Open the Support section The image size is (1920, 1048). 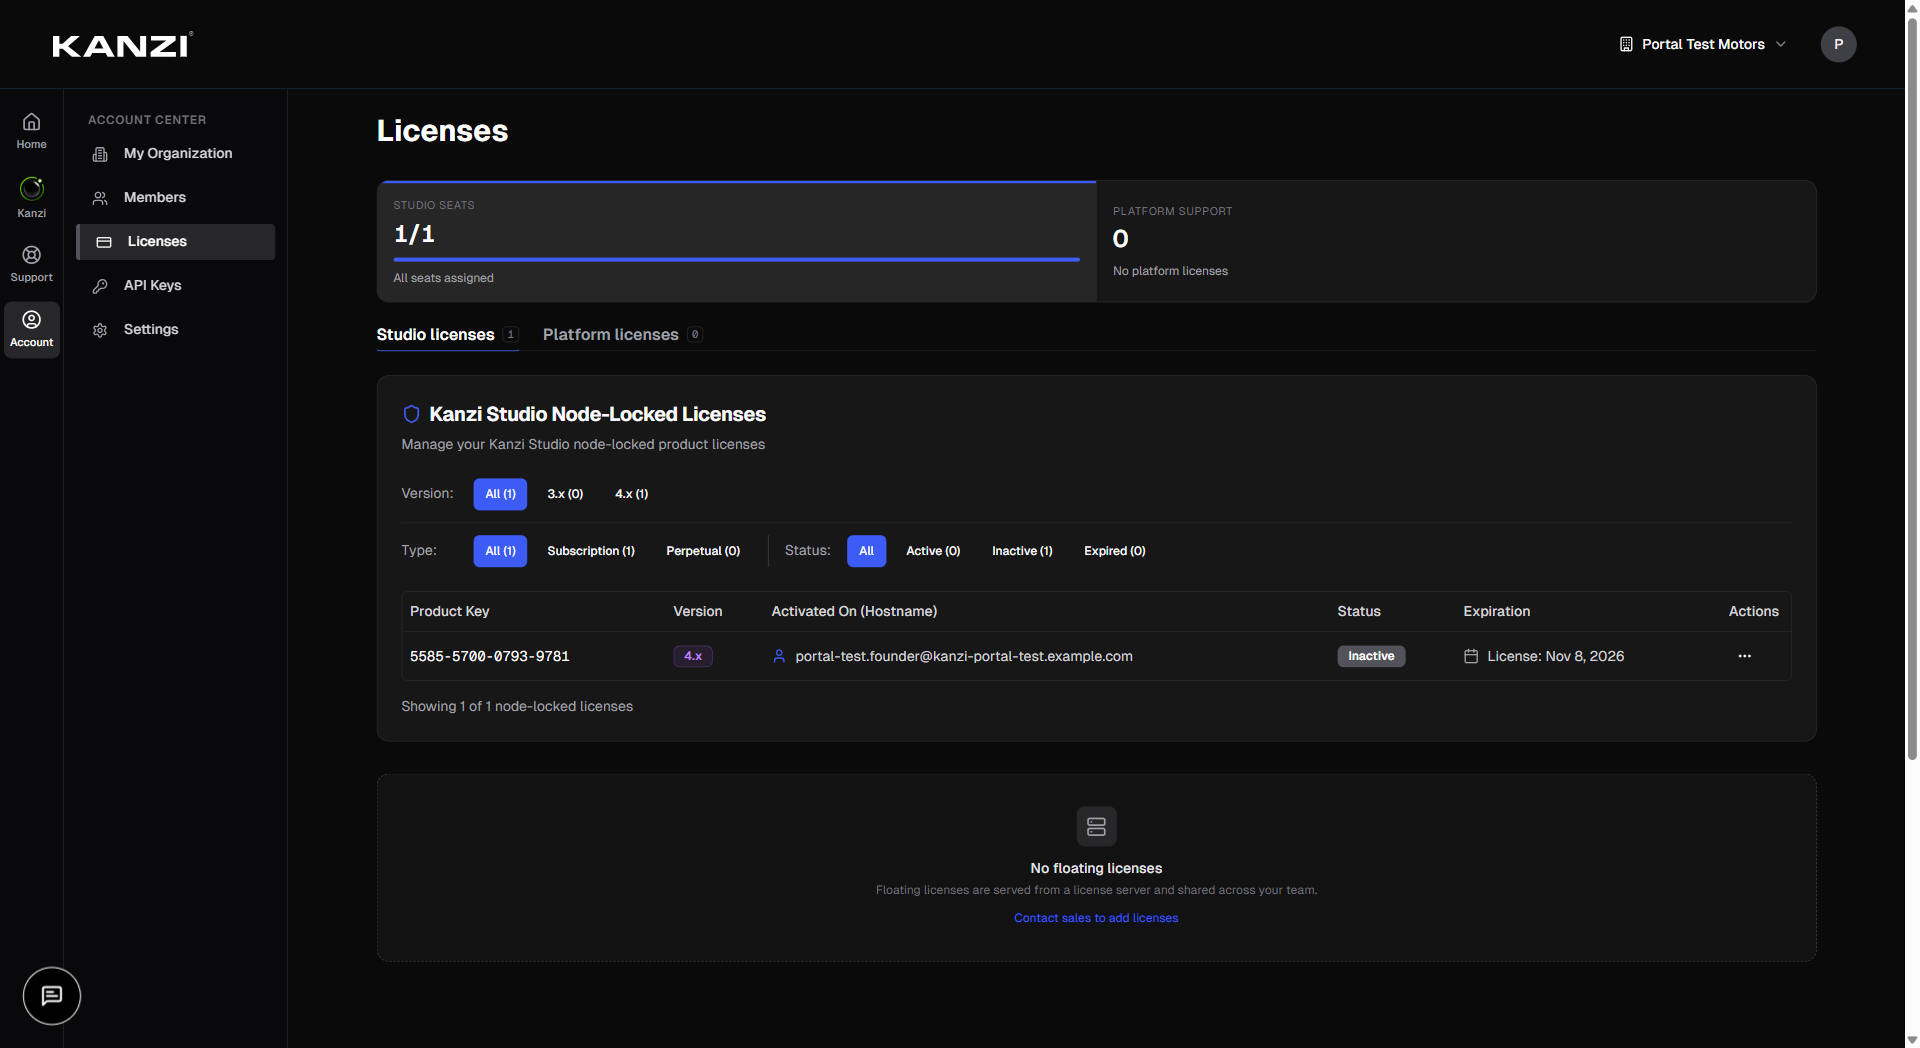(32, 264)
